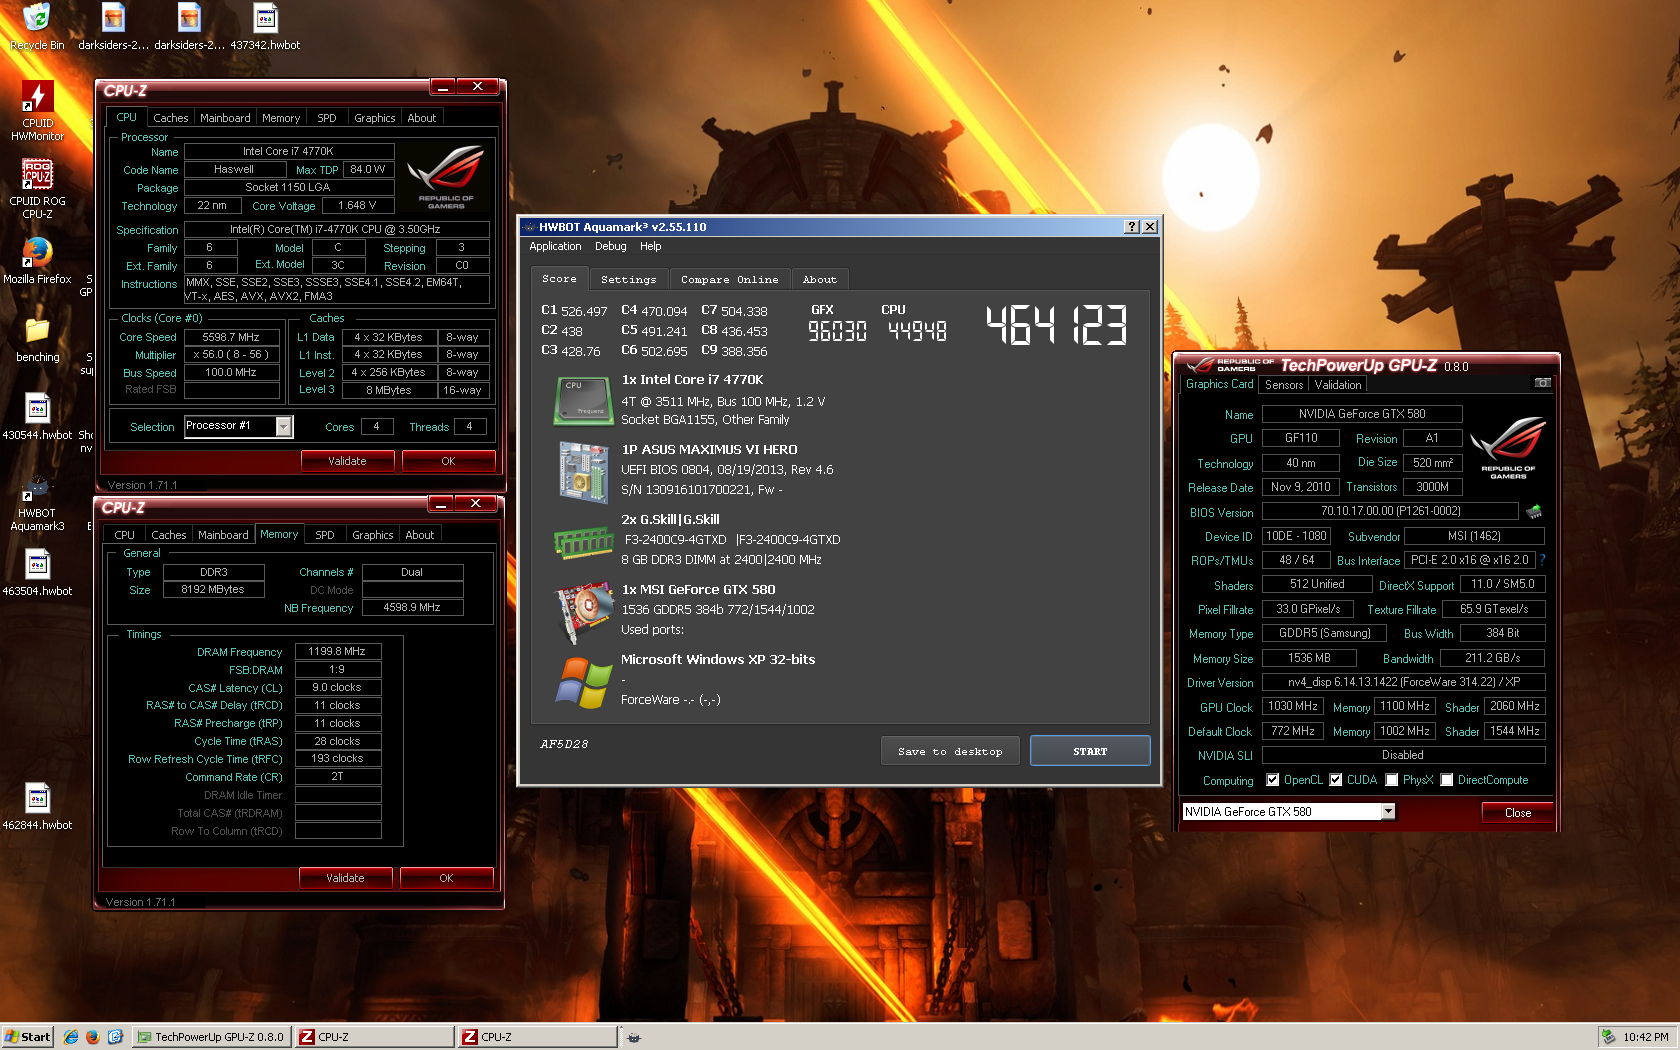
Task: Click the RAM stick icon in Aquamark results
Action: pyautogui.click(x=583, y=542)
